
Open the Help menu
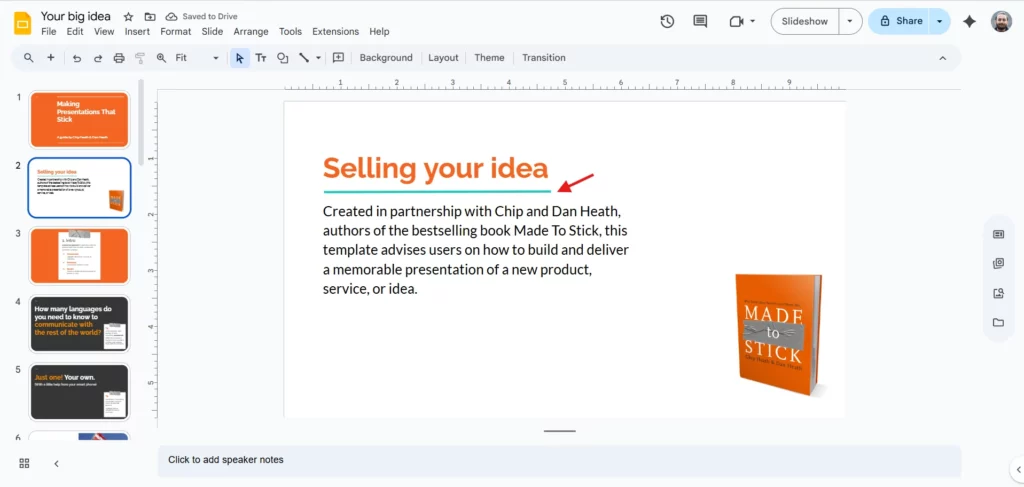click(379, 31)
